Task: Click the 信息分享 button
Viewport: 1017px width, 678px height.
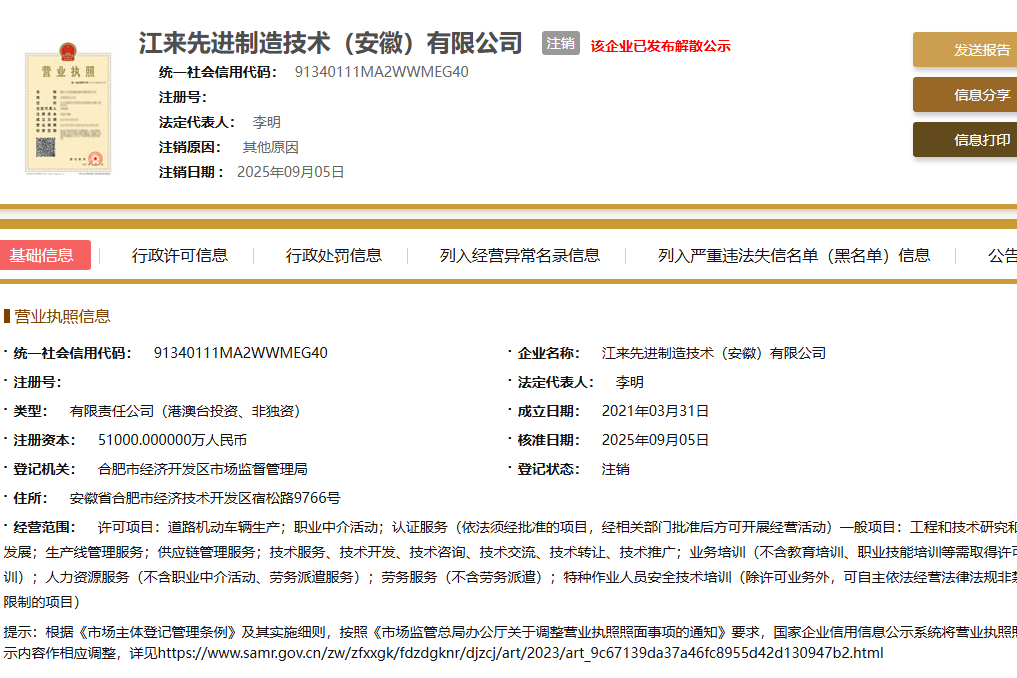Action: [965, 95]
